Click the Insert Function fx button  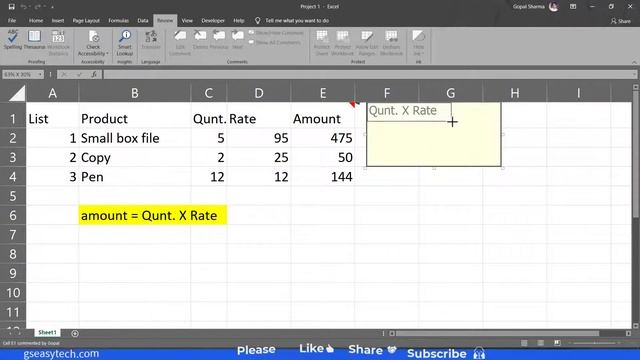pos(94,75)
